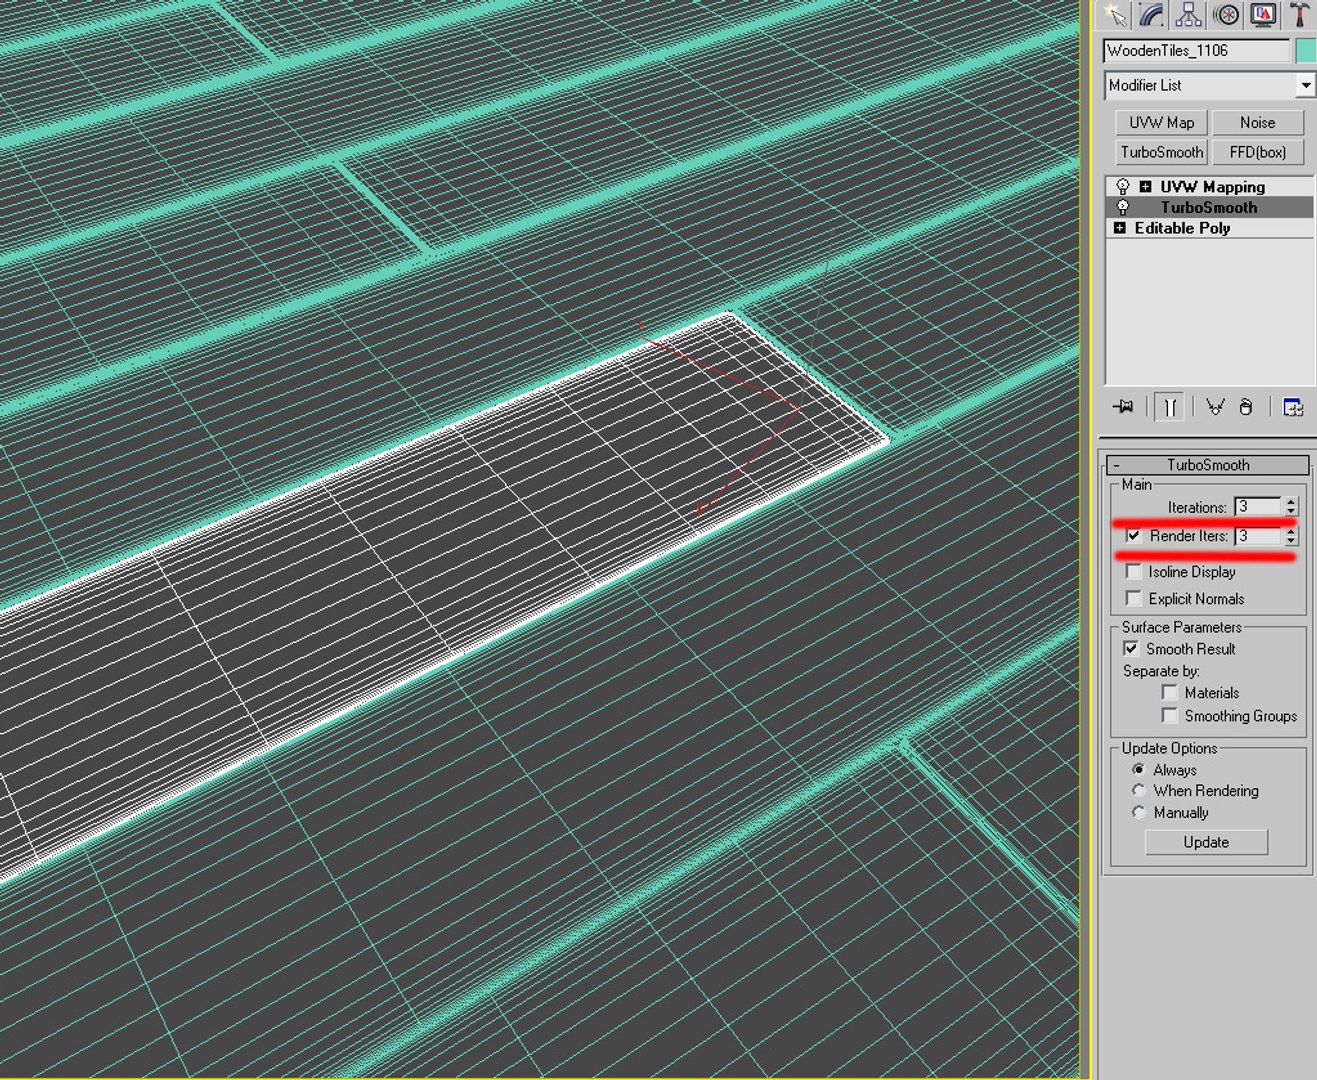
Task: Toggle the UVW Mapping lightbulb icon
Action: tap(1123, 187)
